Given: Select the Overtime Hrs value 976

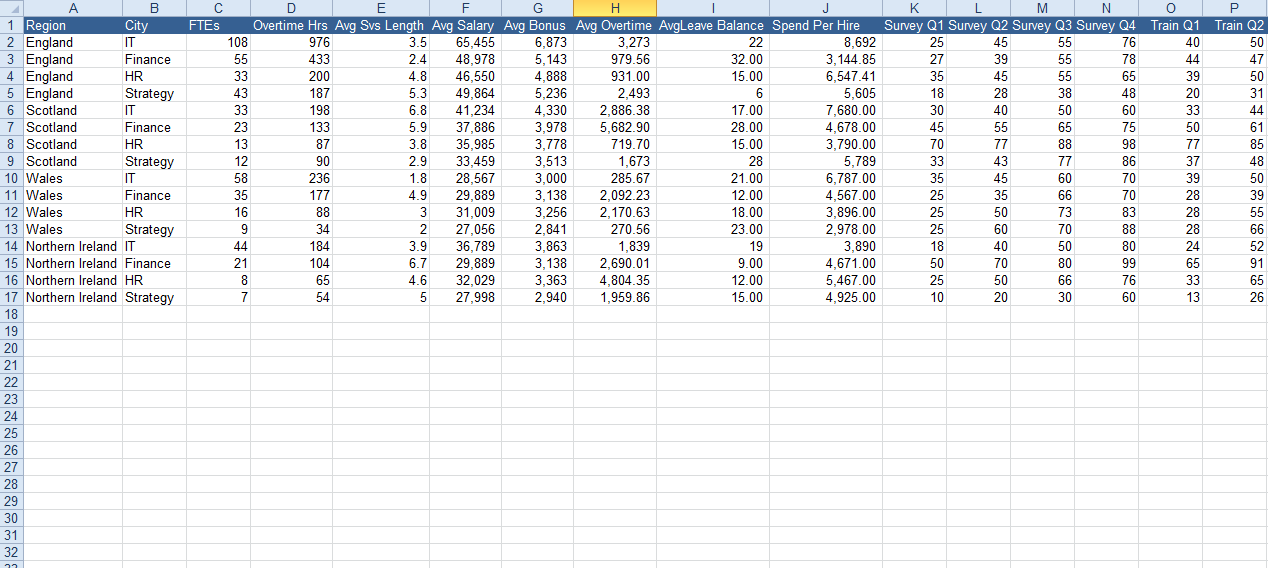Looking at the screenshot, I should coord(291,42).
